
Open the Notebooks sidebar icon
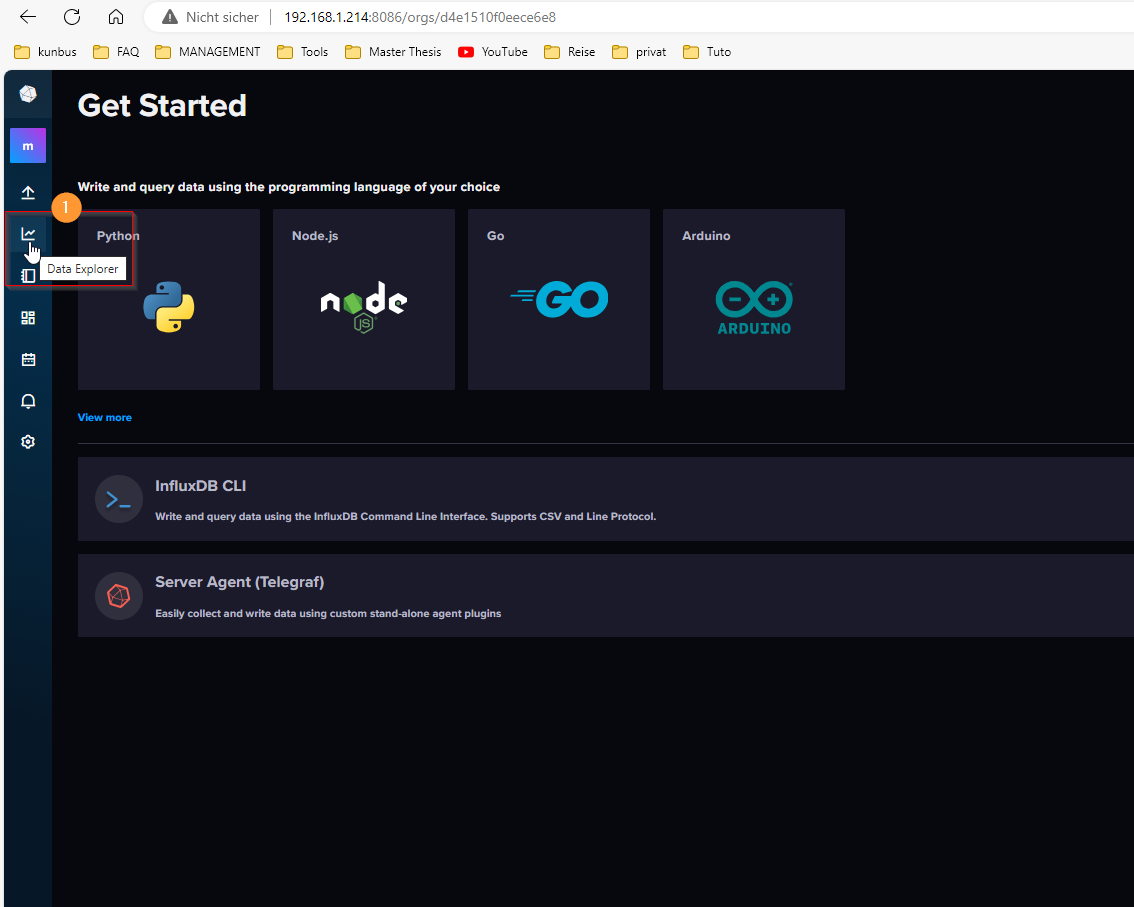click(28, 276)
